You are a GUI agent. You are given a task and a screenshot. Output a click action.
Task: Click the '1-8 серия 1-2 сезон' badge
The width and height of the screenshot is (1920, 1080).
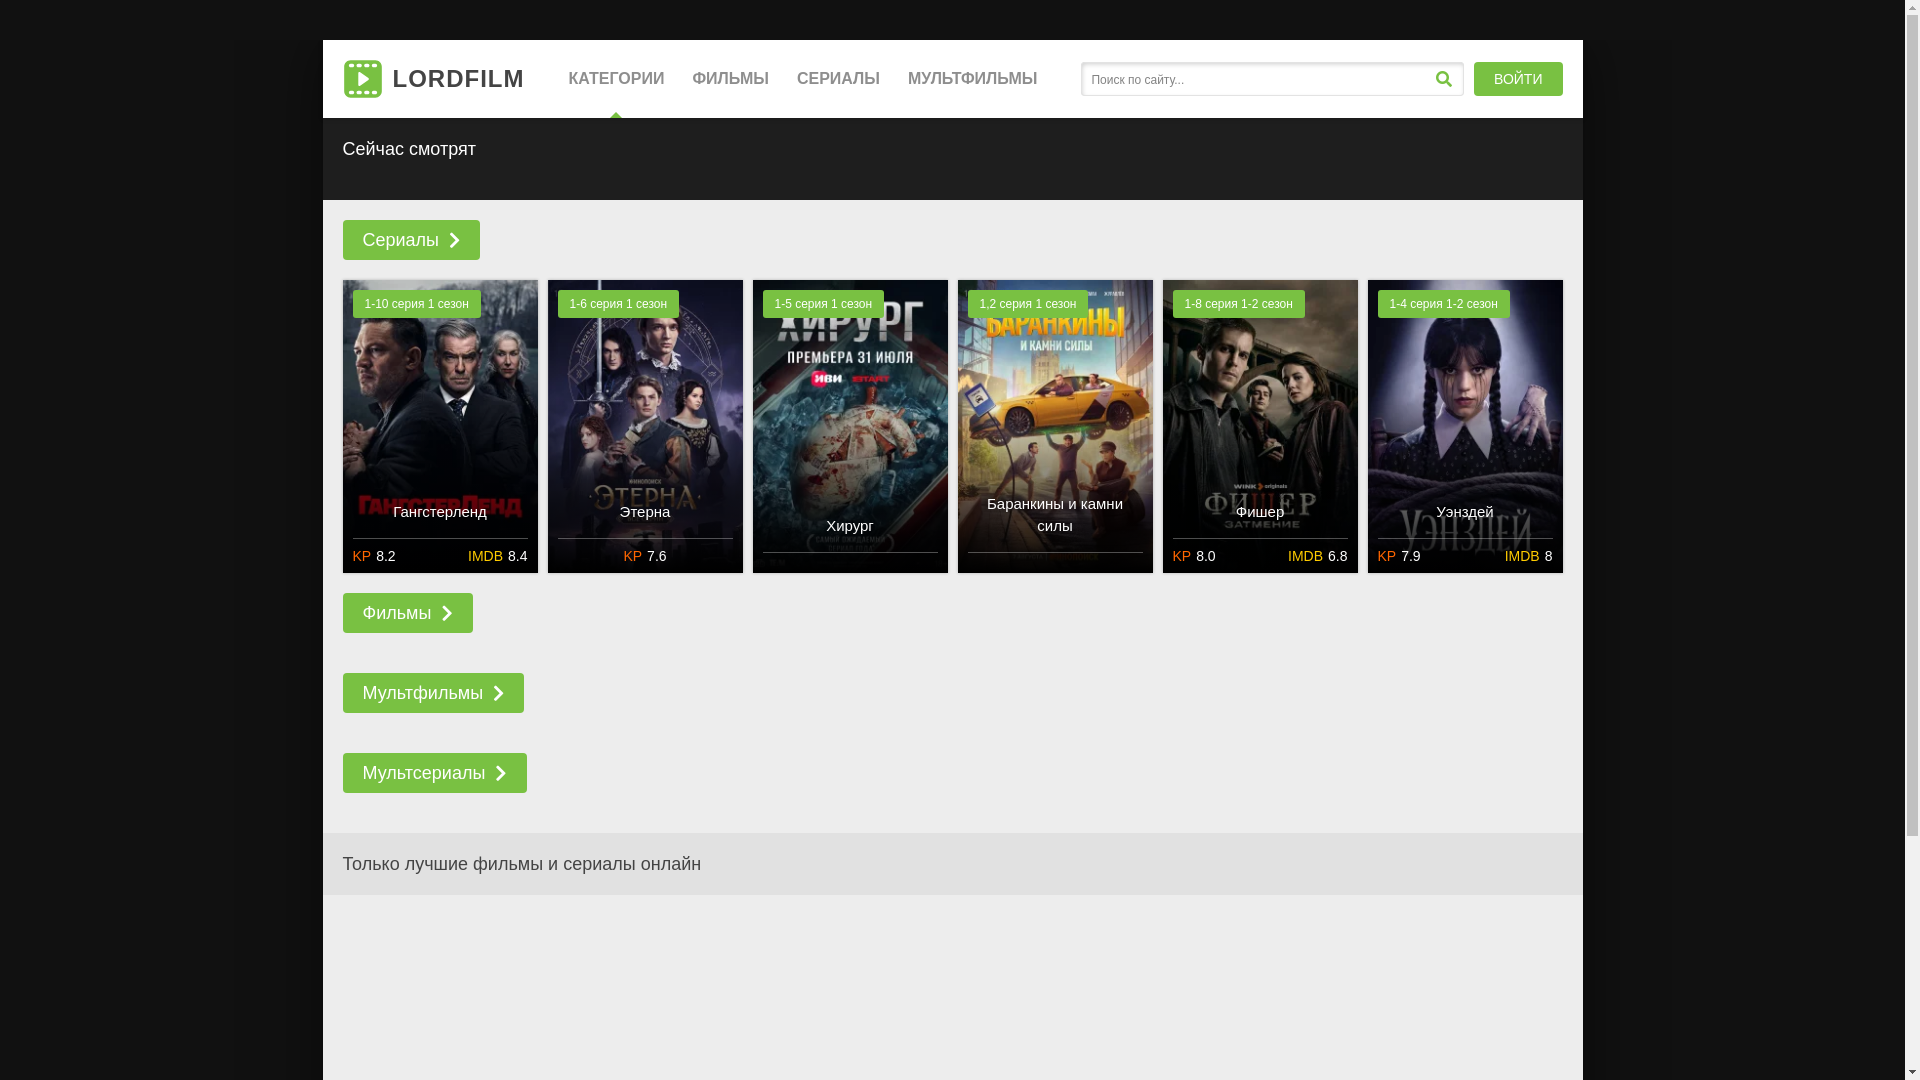(1238, 304)
